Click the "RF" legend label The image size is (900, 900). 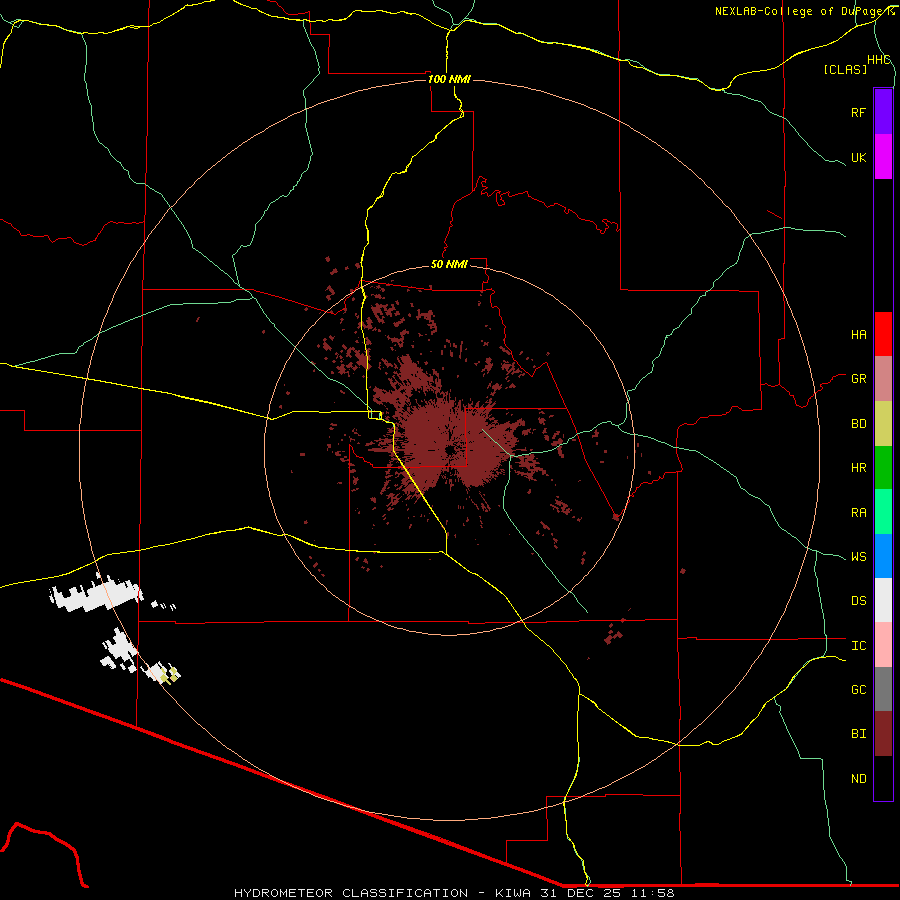(x=858, y=112)
